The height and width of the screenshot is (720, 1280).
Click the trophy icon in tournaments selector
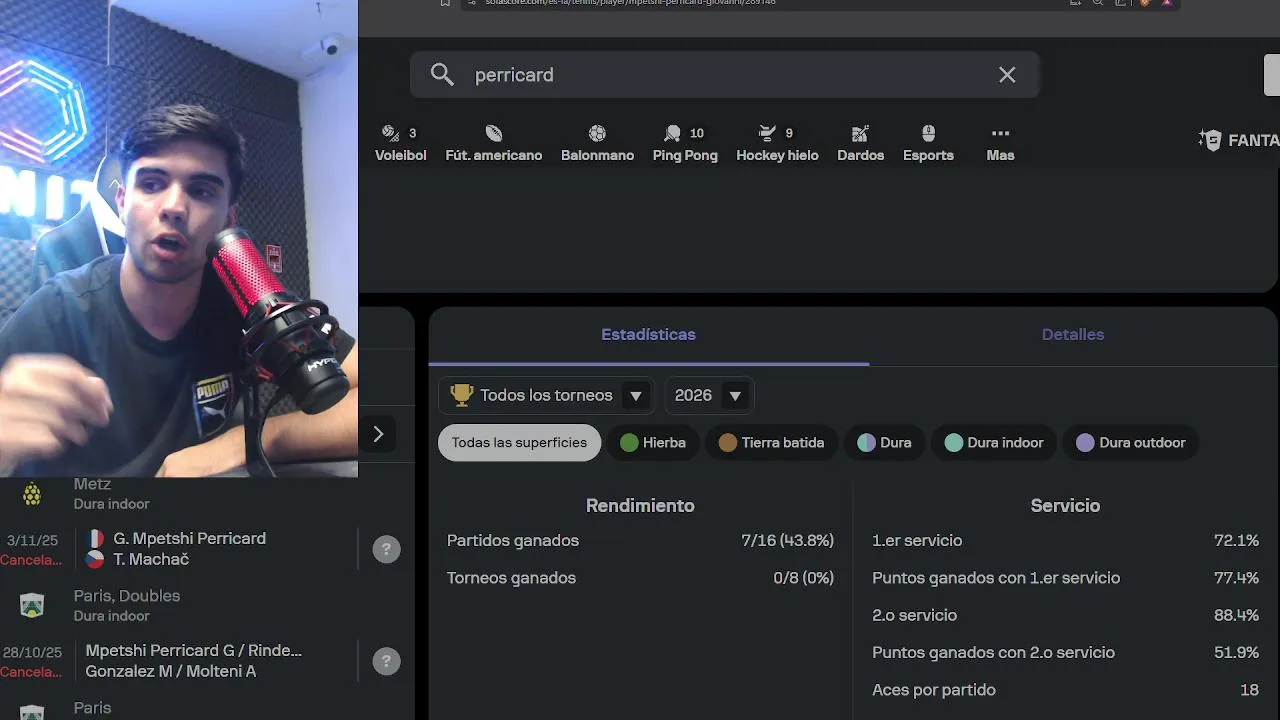click(x=461, y=395)
